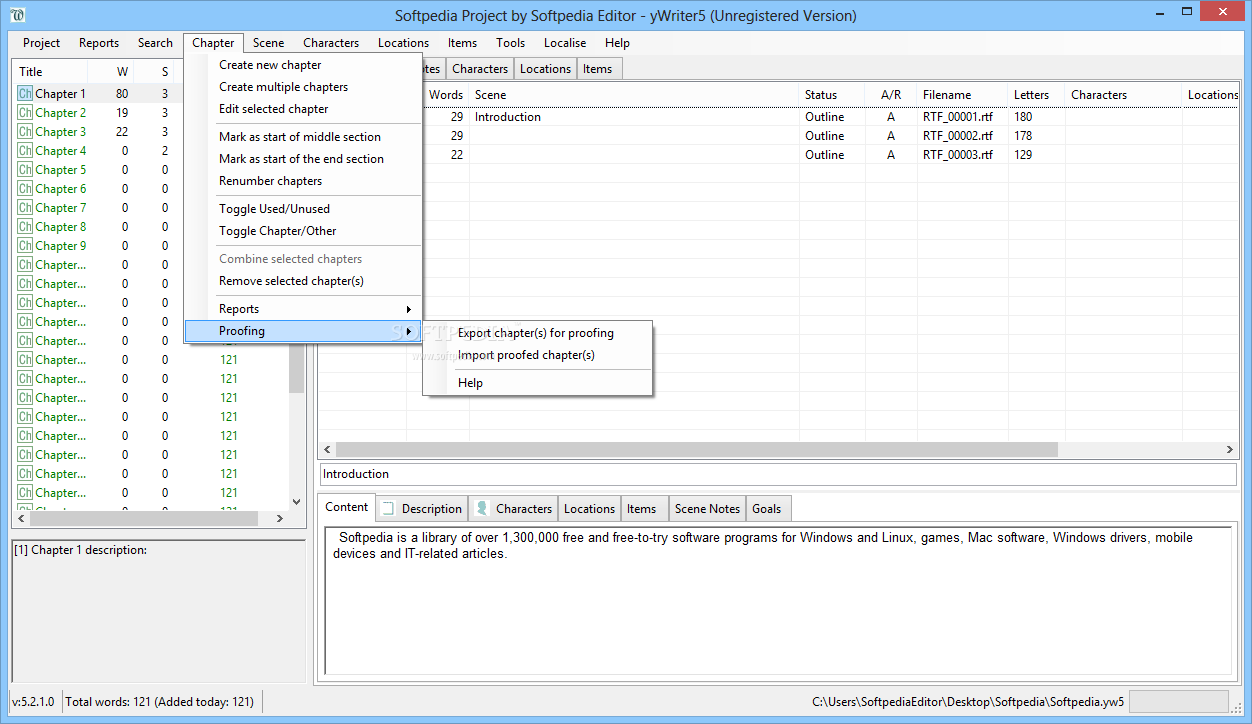Click into the scene content text area
1252x724 pixels.
click(x=778, y=601)
